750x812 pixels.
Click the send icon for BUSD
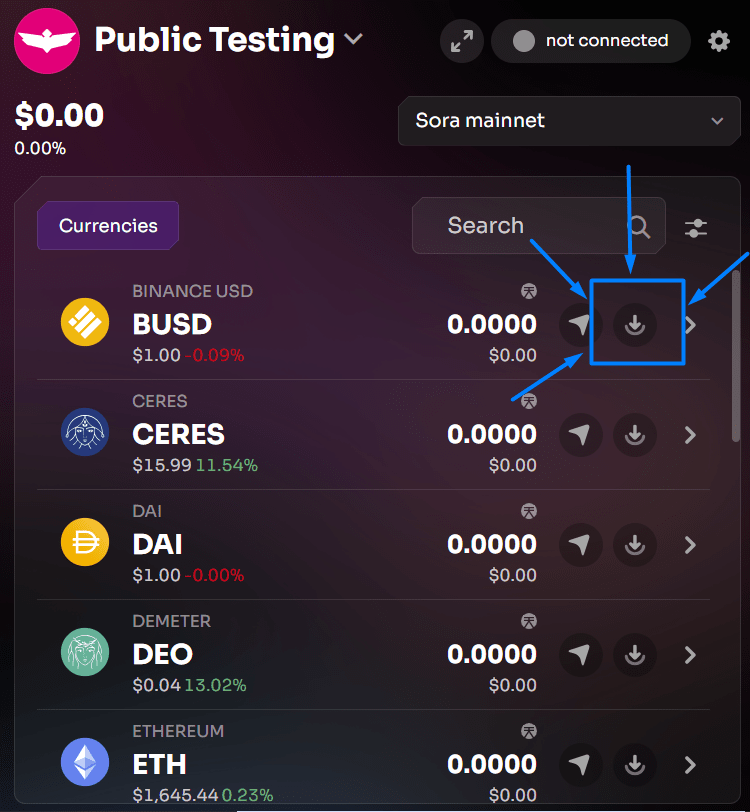(x=580, y=325)
